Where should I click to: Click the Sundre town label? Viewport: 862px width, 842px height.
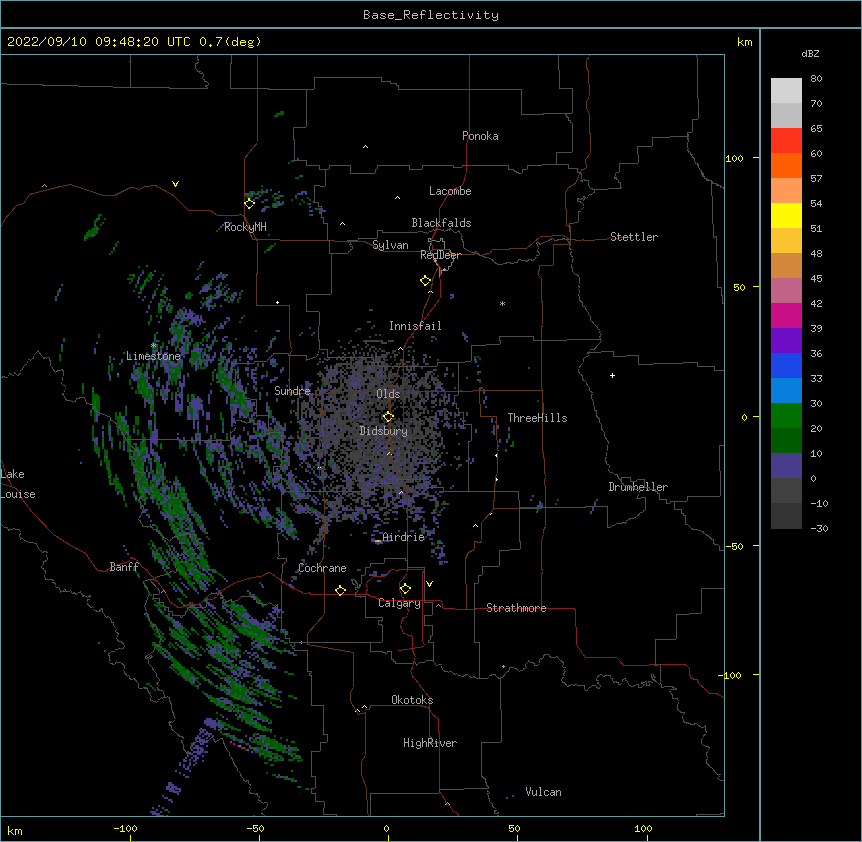click(292, 391)
